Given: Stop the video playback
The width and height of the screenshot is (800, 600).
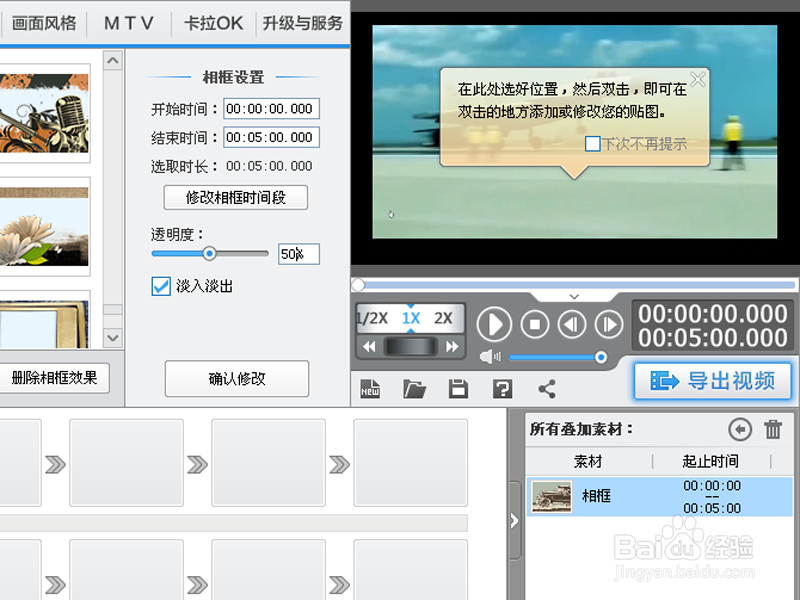Looking at the screenshot, I should coord(535,324).
